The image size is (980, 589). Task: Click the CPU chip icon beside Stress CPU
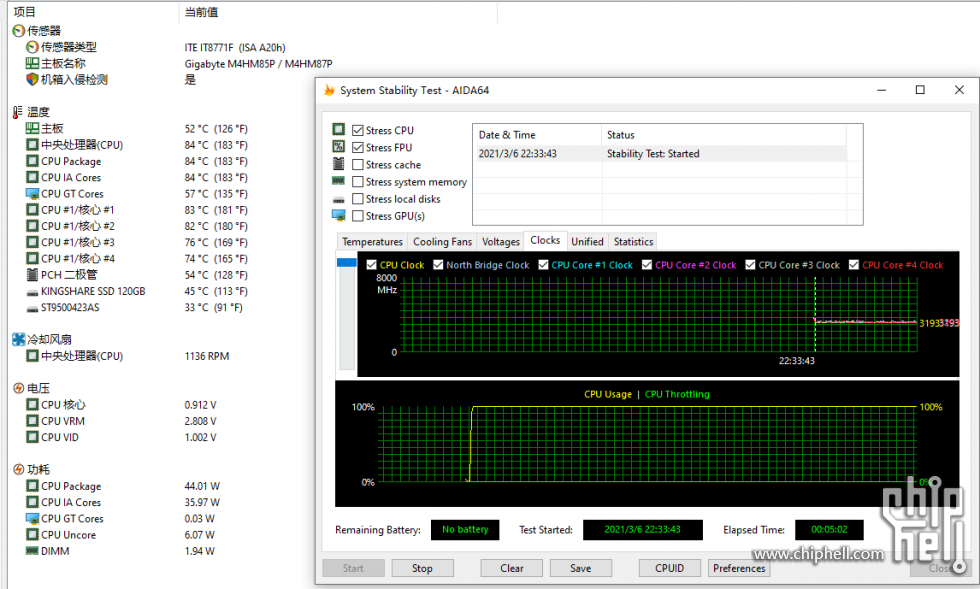[339, 129]
